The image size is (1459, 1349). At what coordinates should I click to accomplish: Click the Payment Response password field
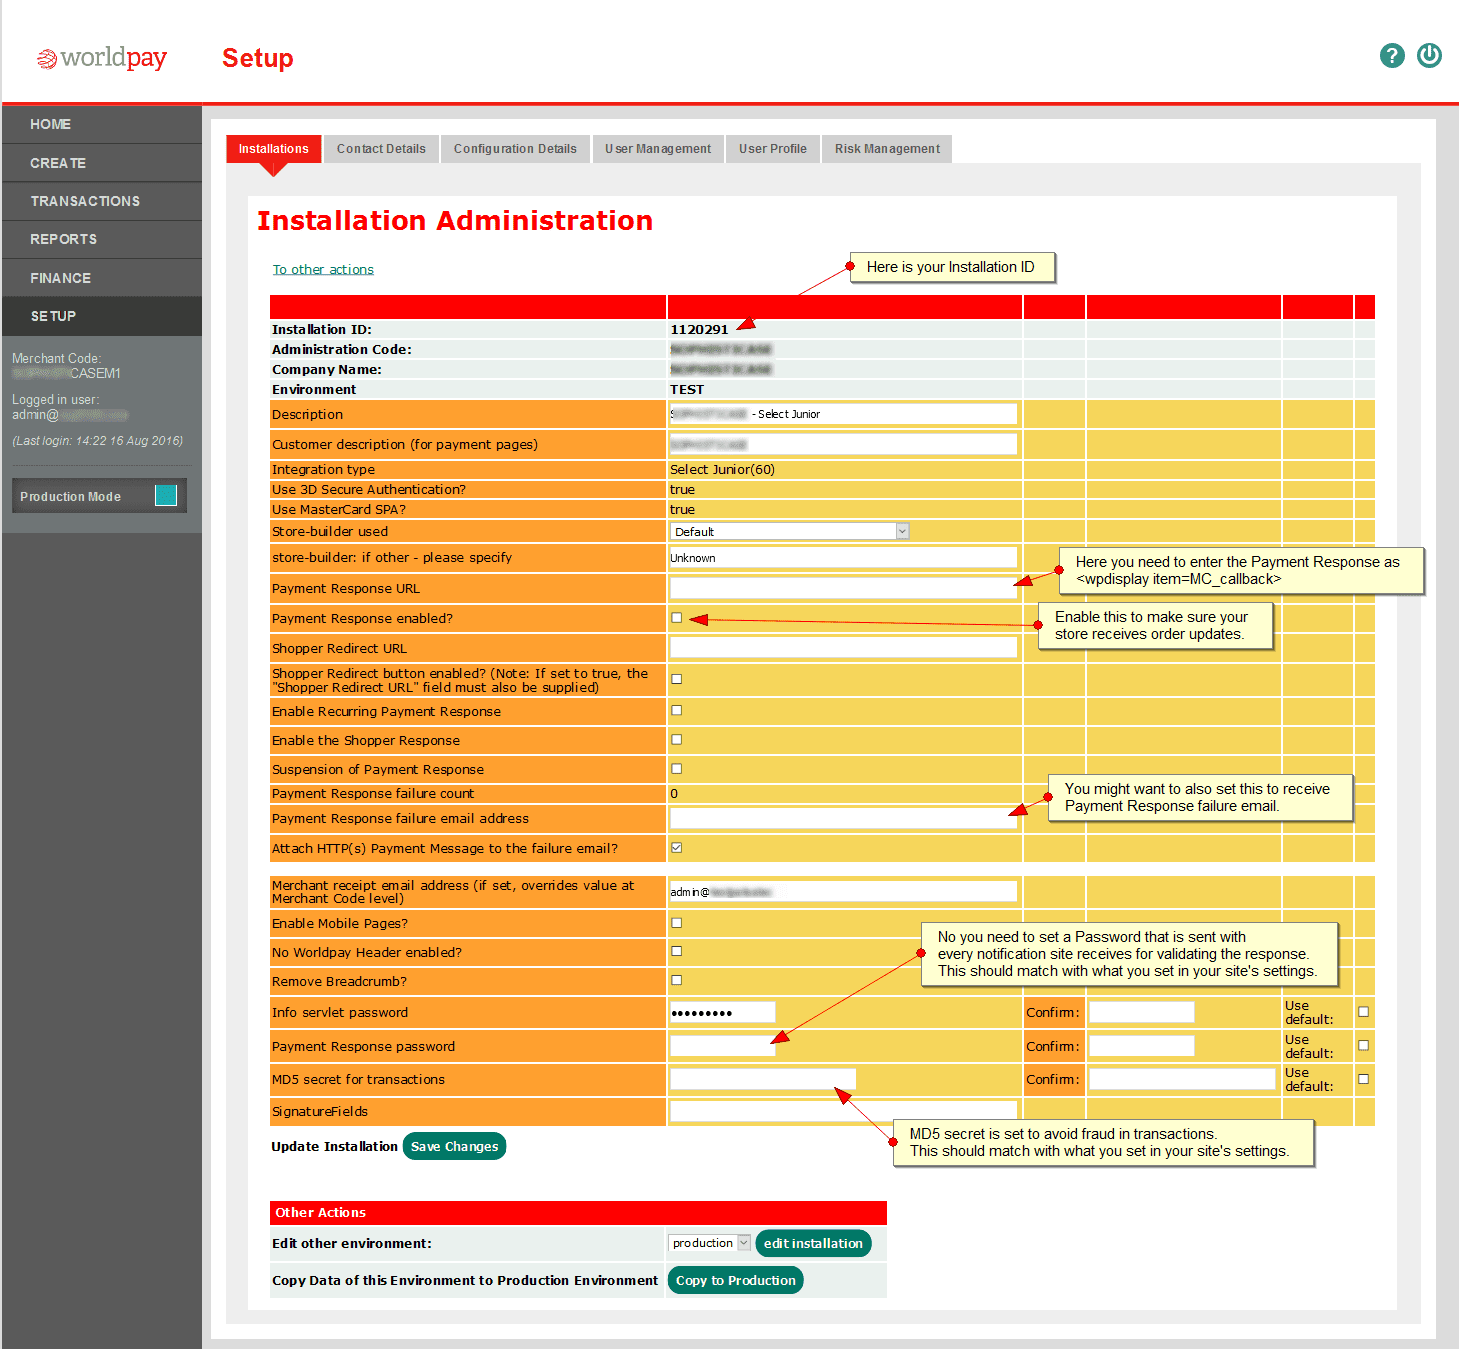[x=722, y=1046]
